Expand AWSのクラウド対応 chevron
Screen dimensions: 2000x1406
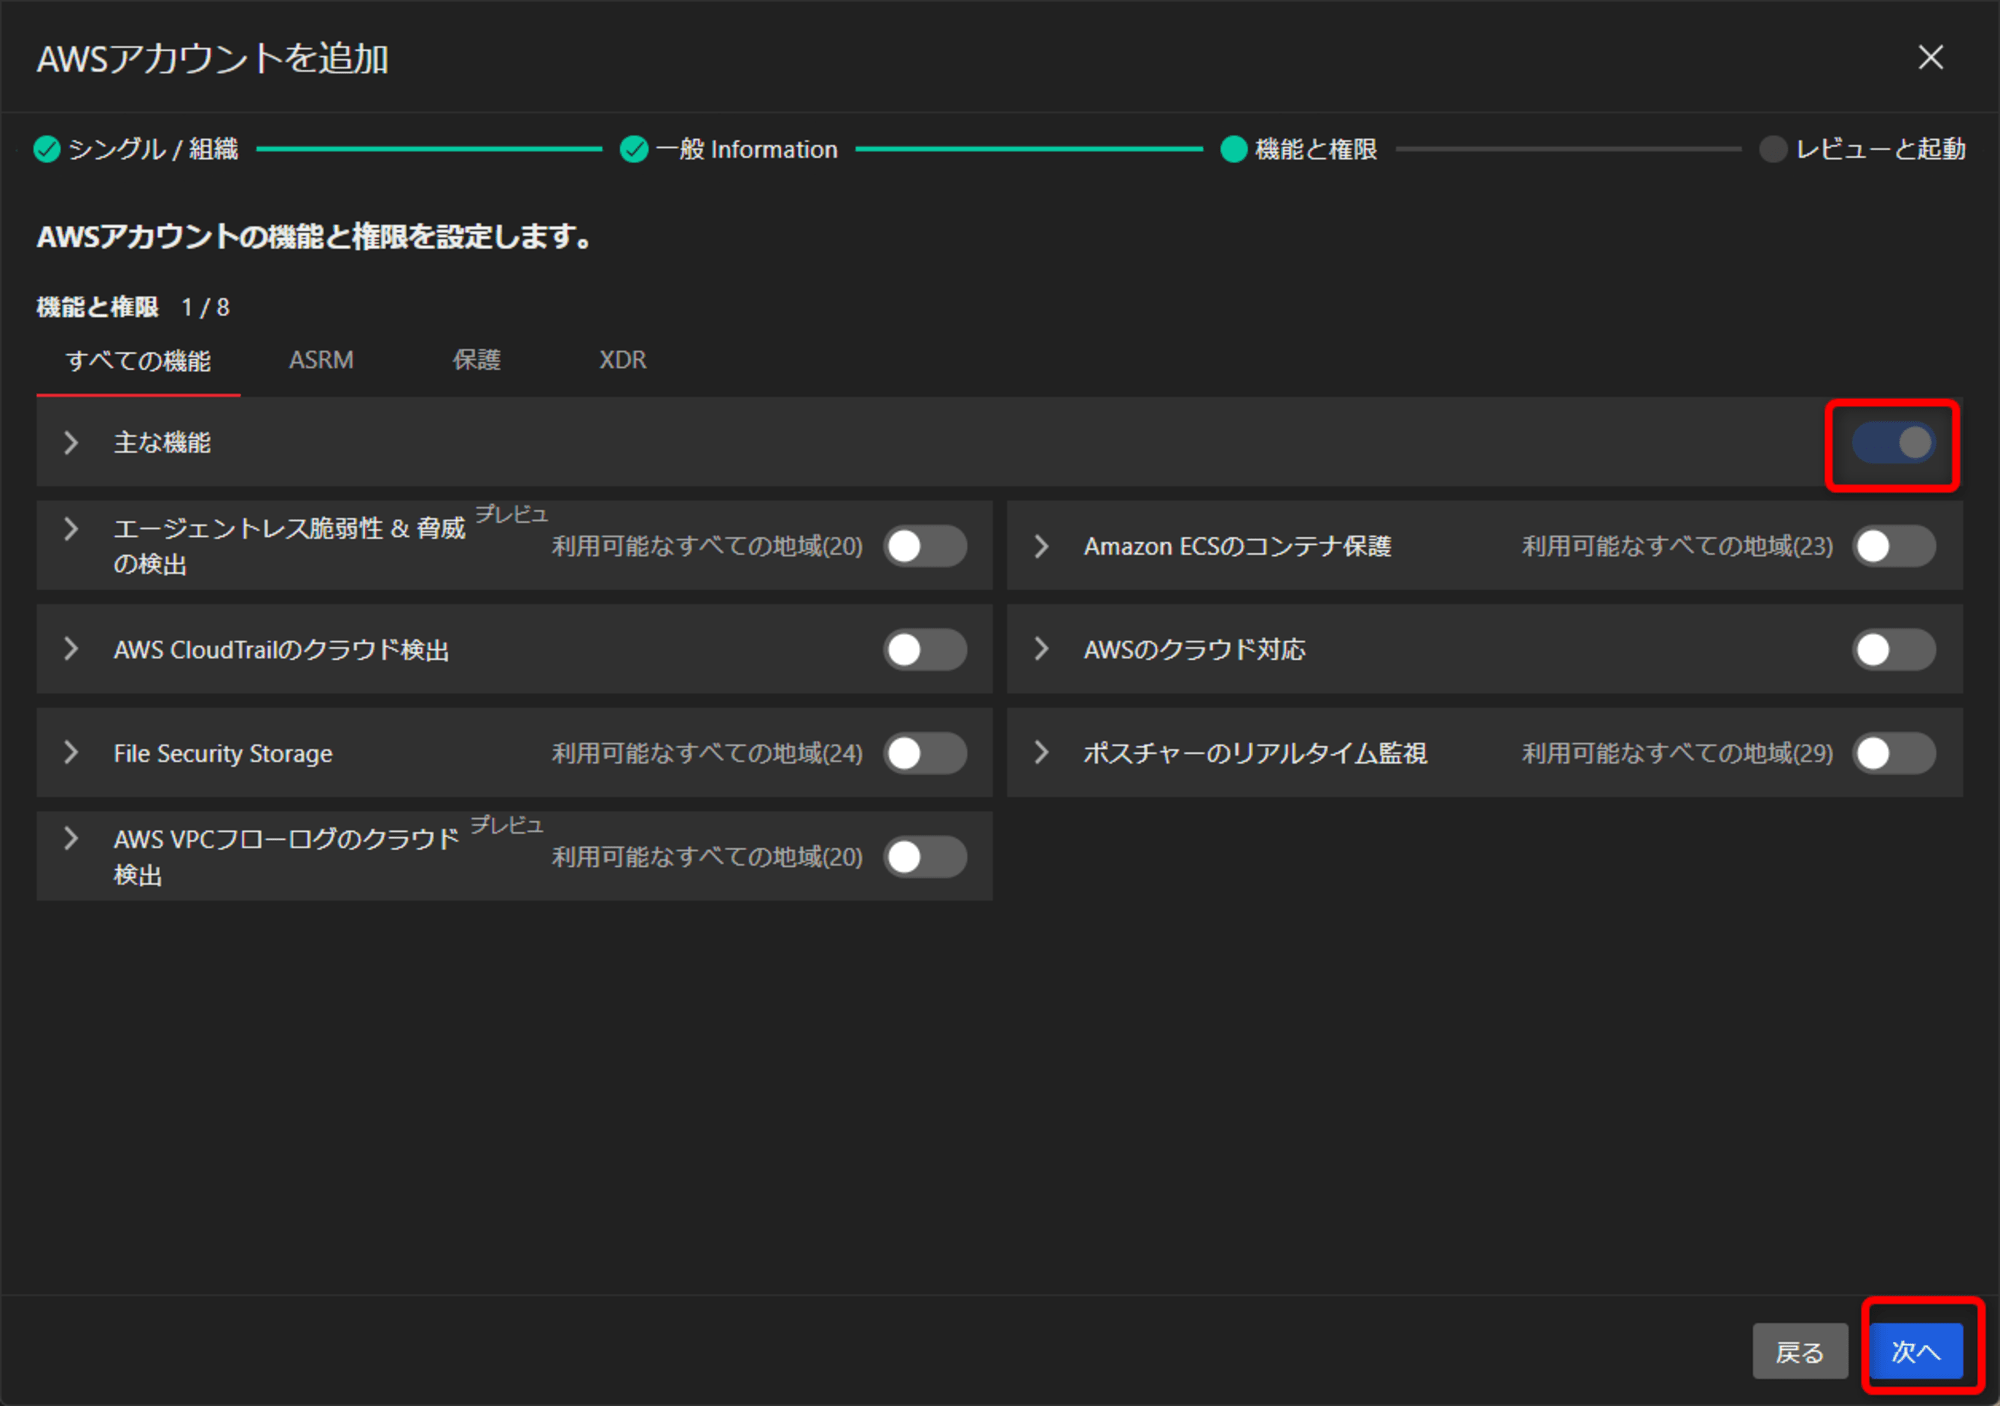[1041, 649]
